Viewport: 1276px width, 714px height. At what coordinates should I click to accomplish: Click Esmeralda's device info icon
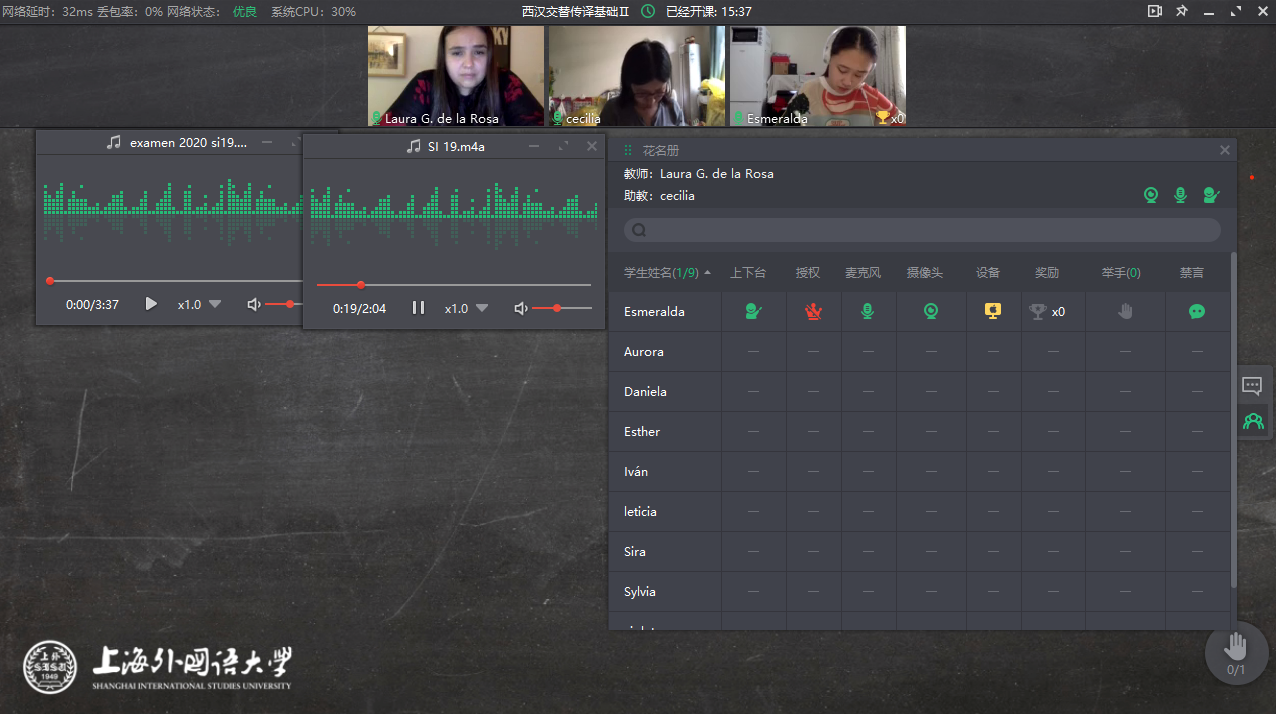(992, 312)
